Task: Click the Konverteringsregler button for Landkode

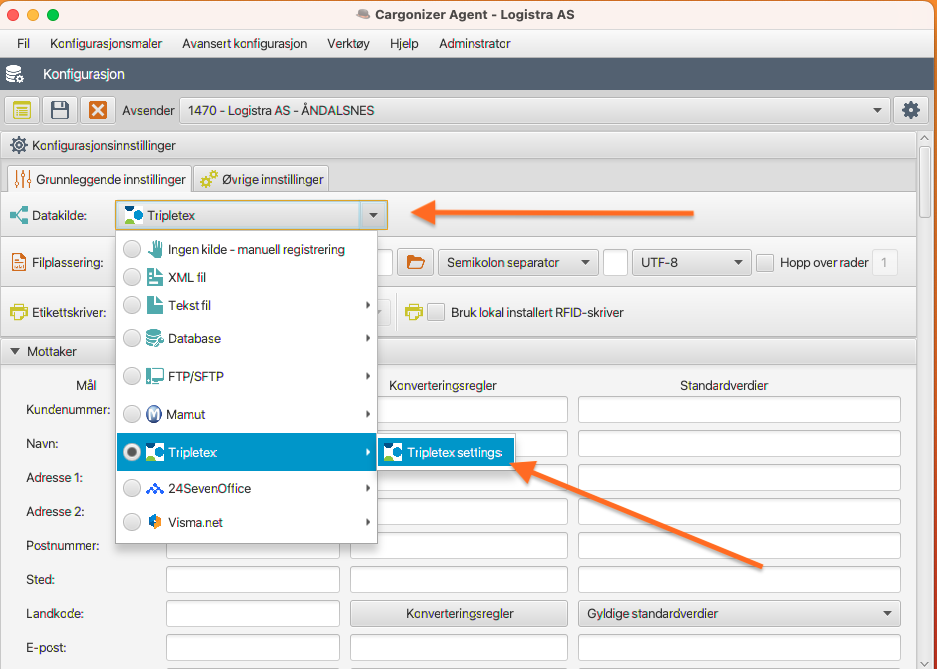Action: point(459,613)
